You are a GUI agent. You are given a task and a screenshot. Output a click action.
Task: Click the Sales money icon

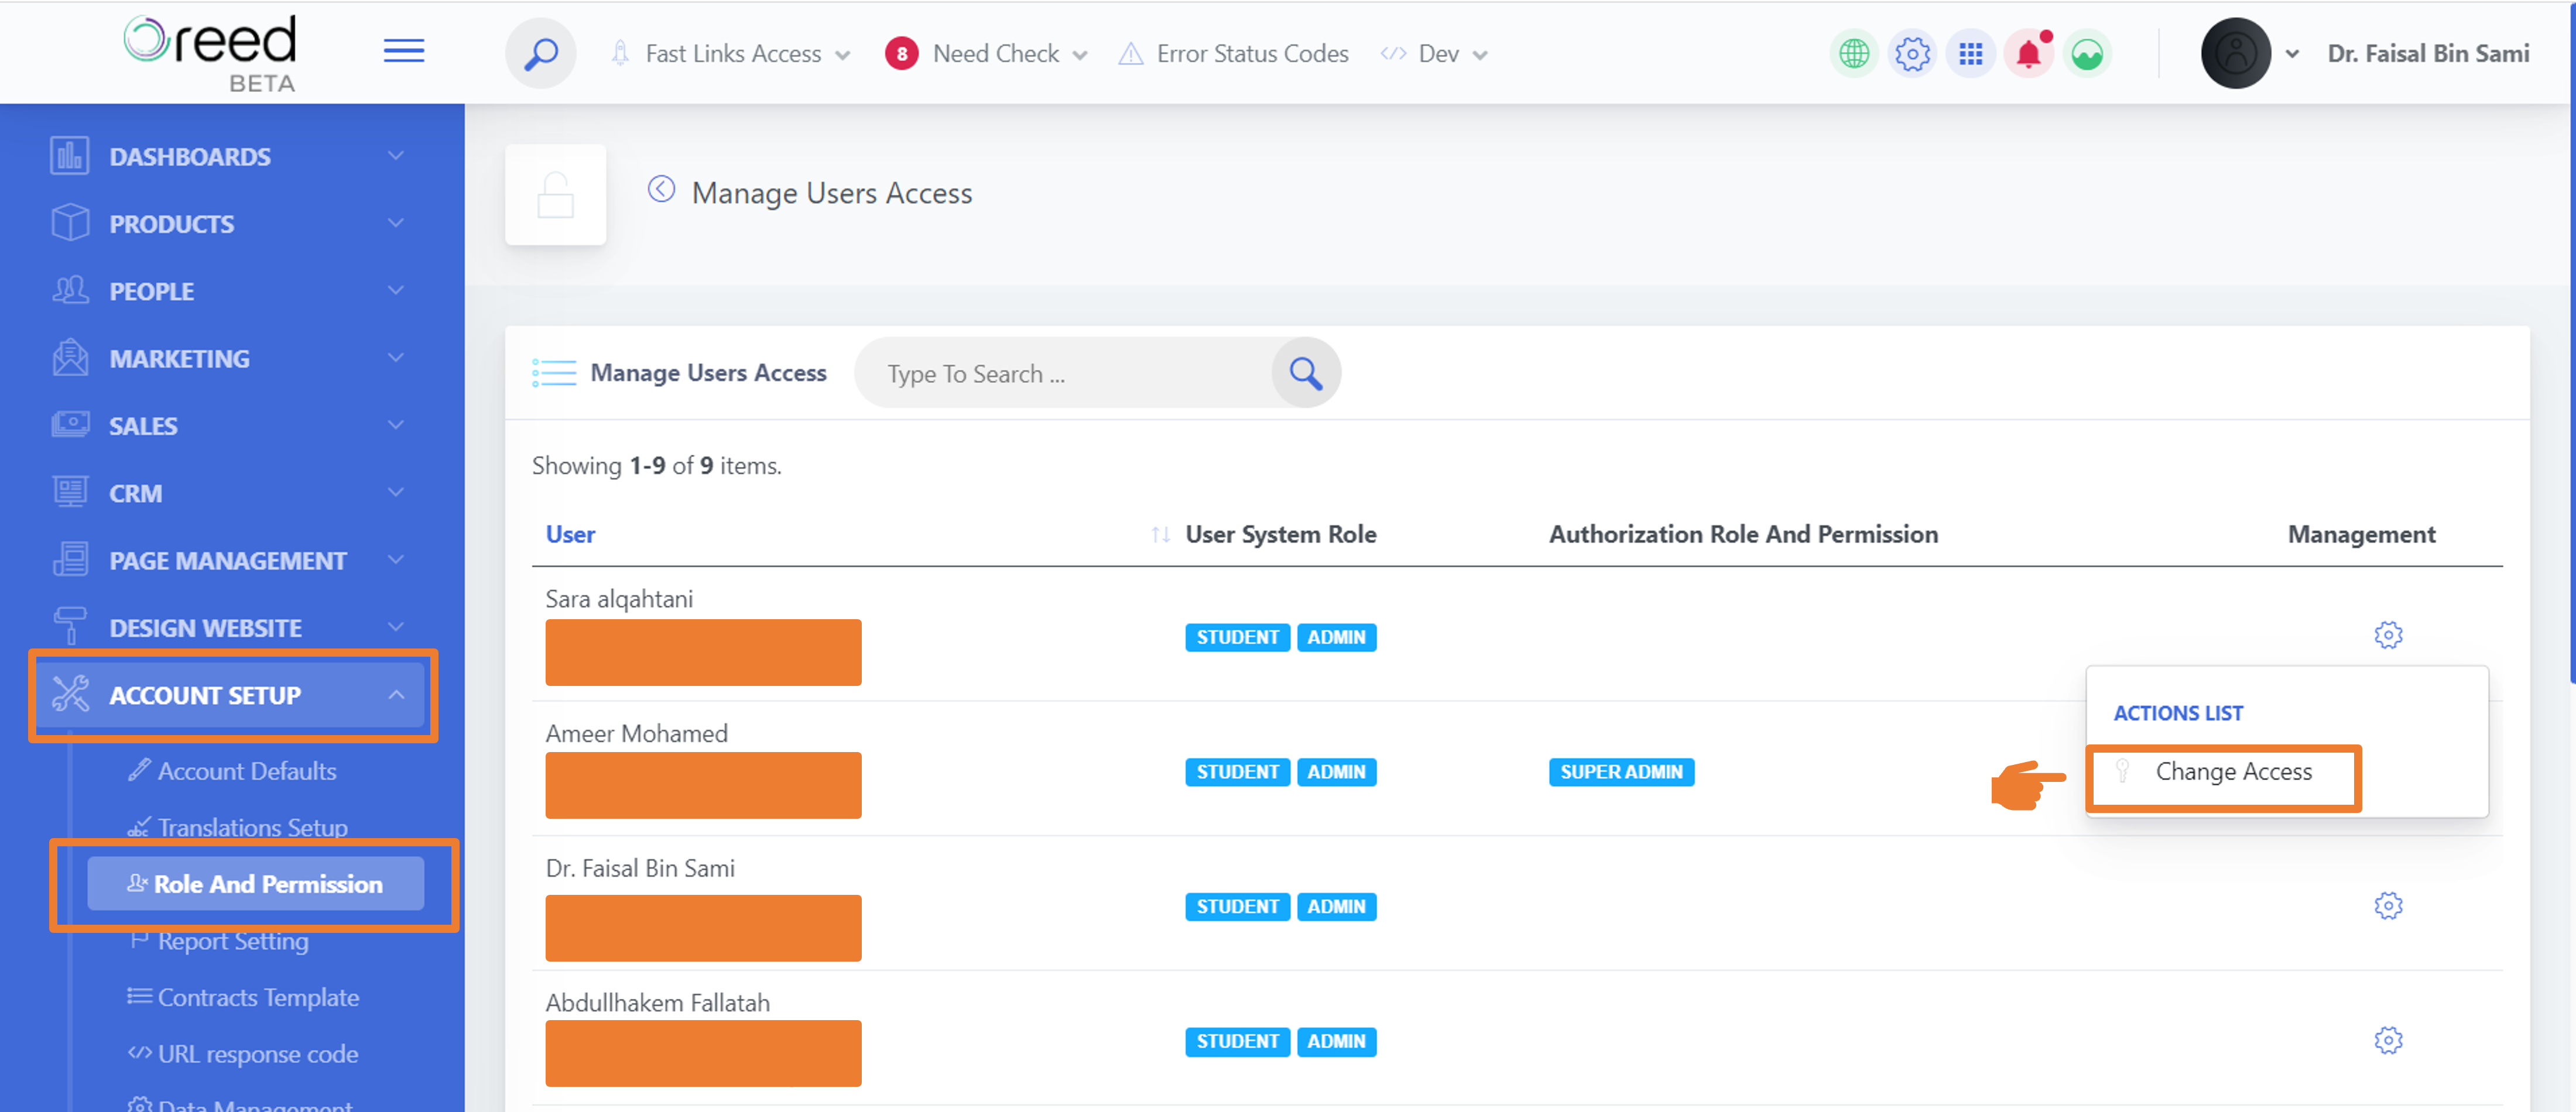coord(70,425)
